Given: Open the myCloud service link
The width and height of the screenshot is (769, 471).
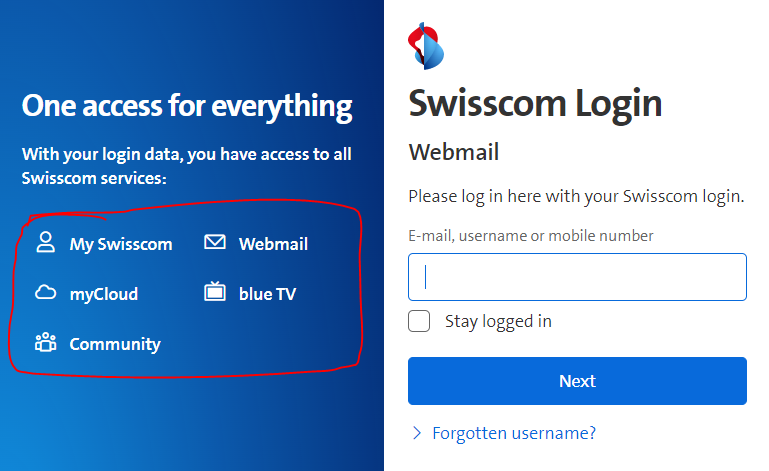Looking at the screenshot, I should pyautogui.click(x=103, y=294).
